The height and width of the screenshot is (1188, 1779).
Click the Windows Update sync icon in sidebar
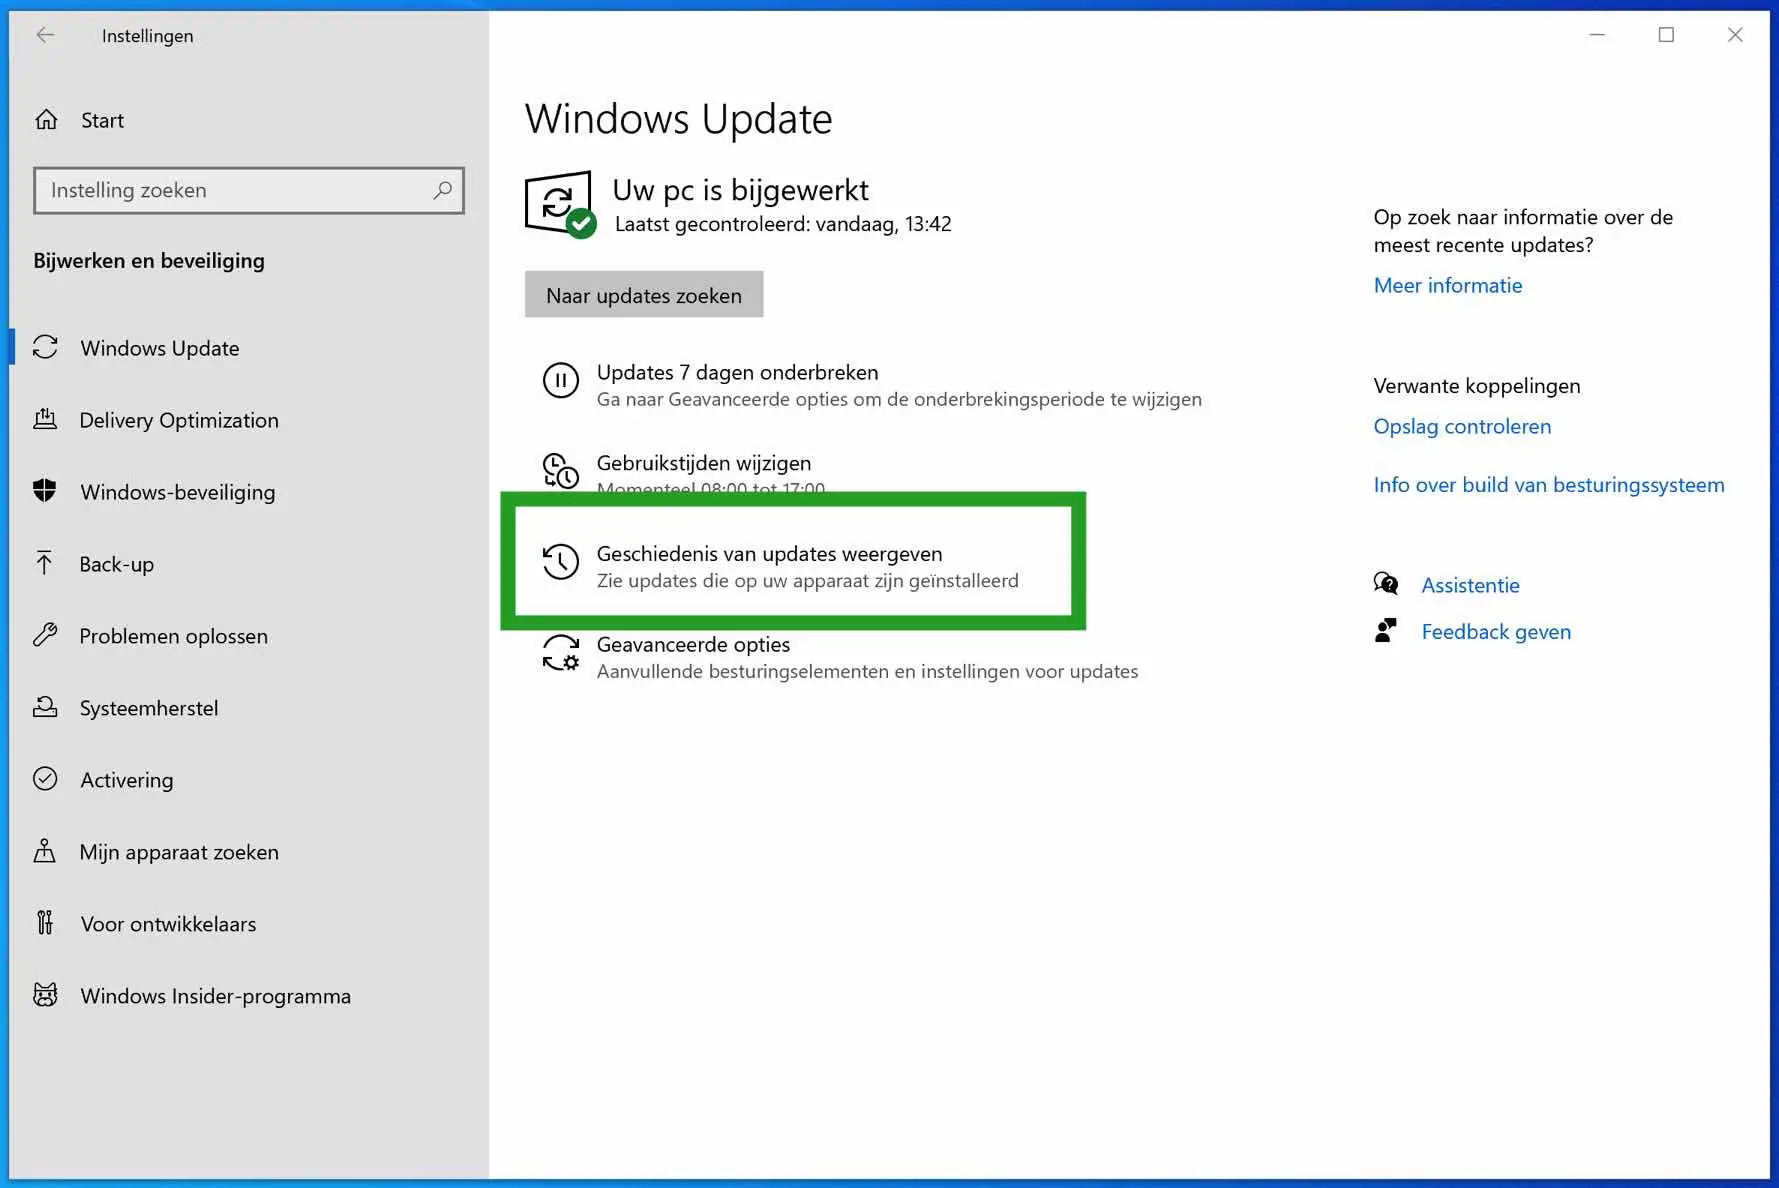click(x=45, y=347)
